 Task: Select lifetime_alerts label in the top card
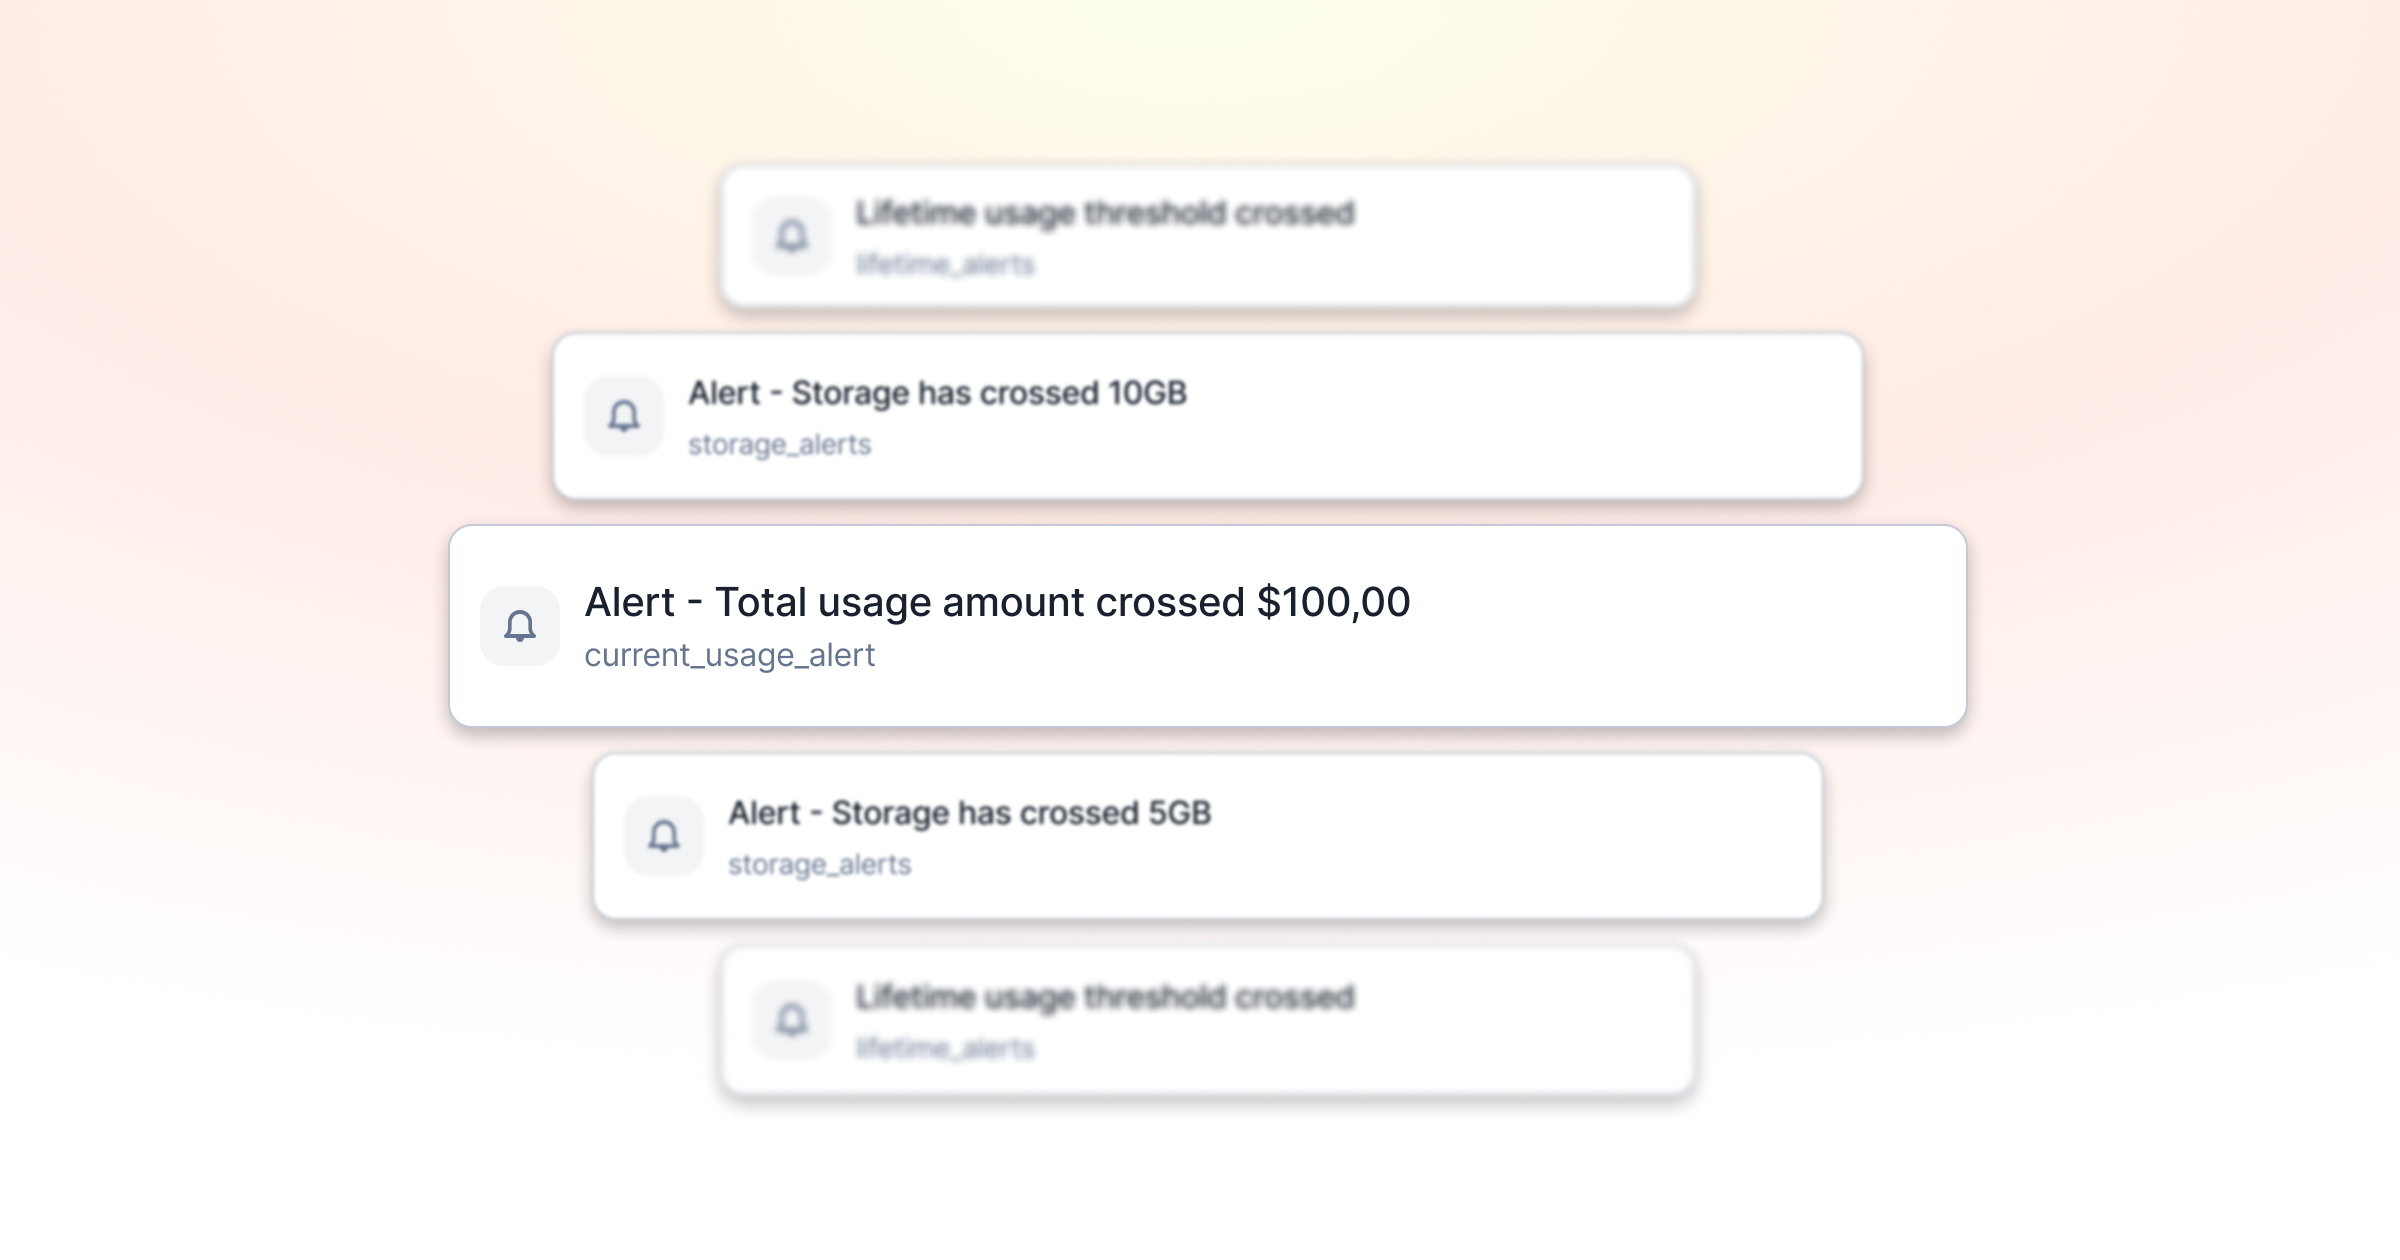(x=945, y=264)
